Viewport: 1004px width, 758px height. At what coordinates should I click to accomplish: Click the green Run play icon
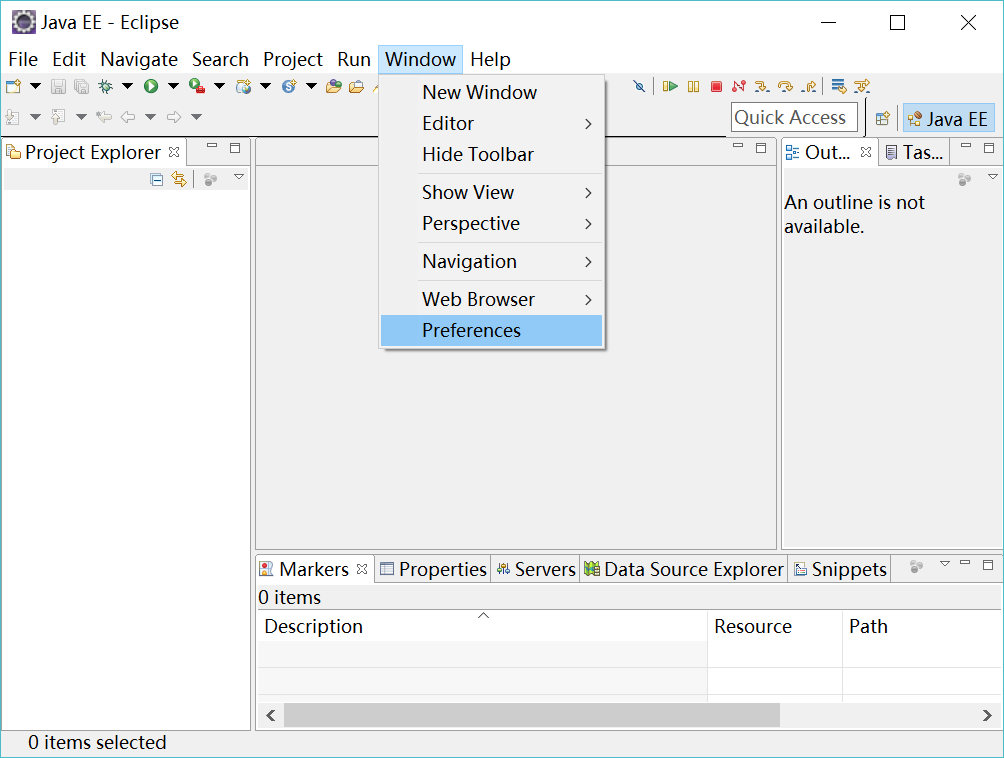click(x=151, y=86)
